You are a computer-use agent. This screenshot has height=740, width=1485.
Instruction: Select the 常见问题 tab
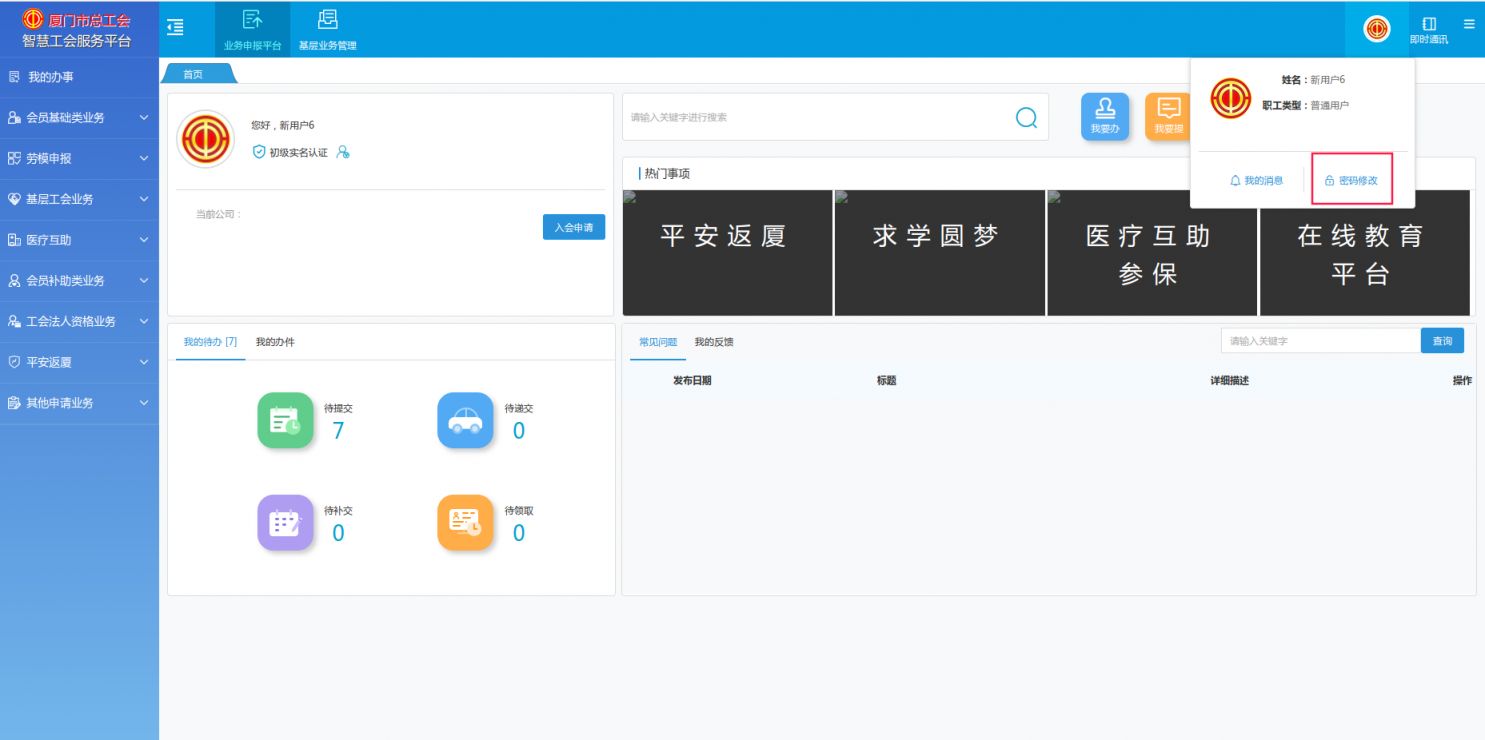[658, 342]
